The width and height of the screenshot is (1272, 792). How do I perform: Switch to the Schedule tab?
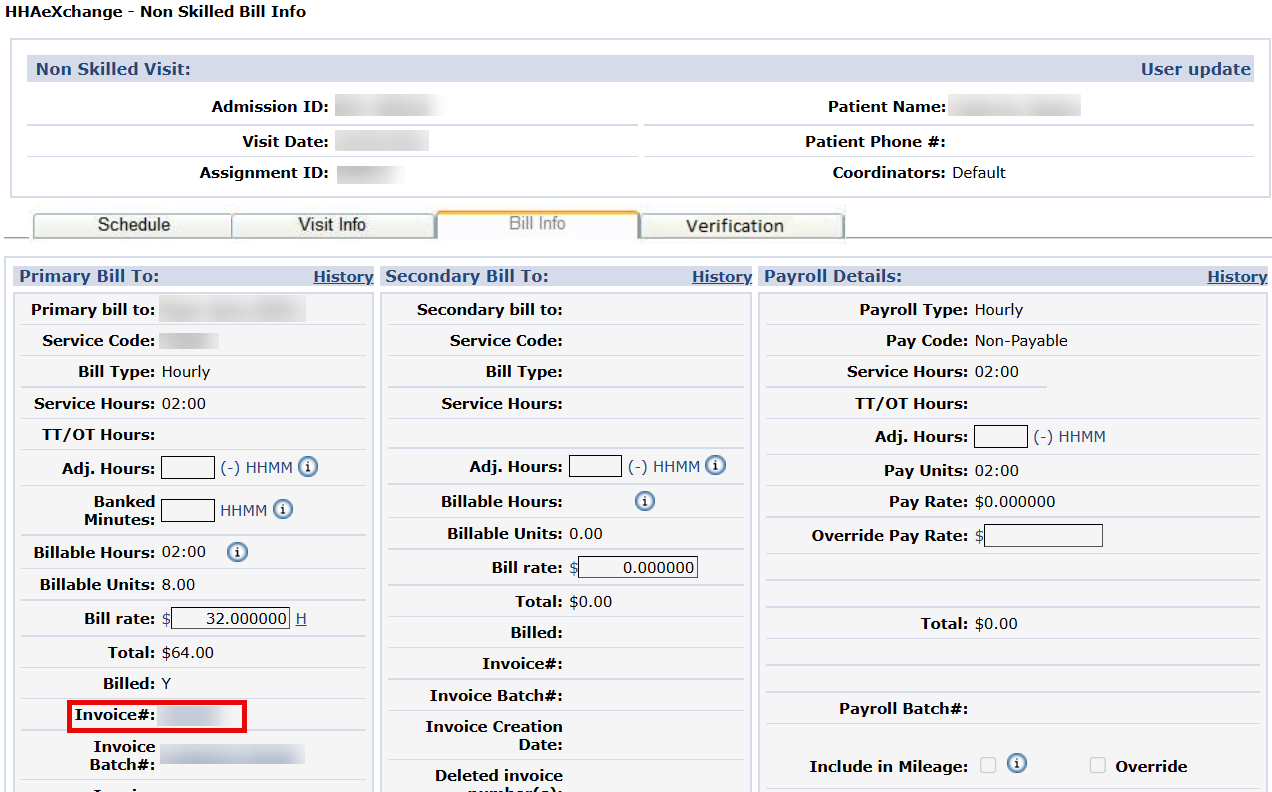pos(133,225)
